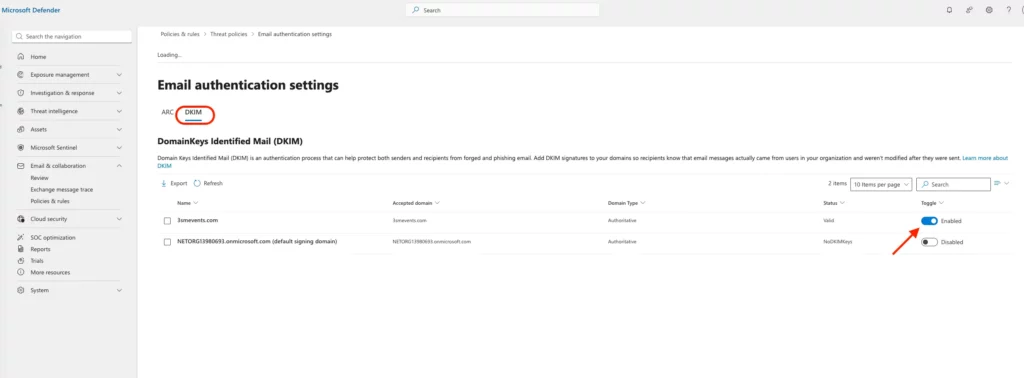Click the Investigation & response shield icon
The width and height of the screenshot is (1024, 378).
tap(21, 93)
